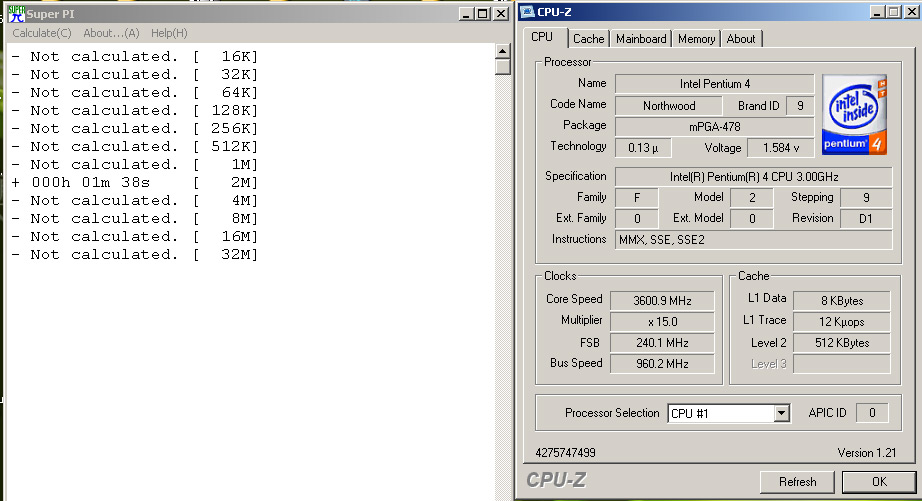The image size is (922, 501).
Task: Click the CPU-Z title bar icon
Action: point(527,12)
